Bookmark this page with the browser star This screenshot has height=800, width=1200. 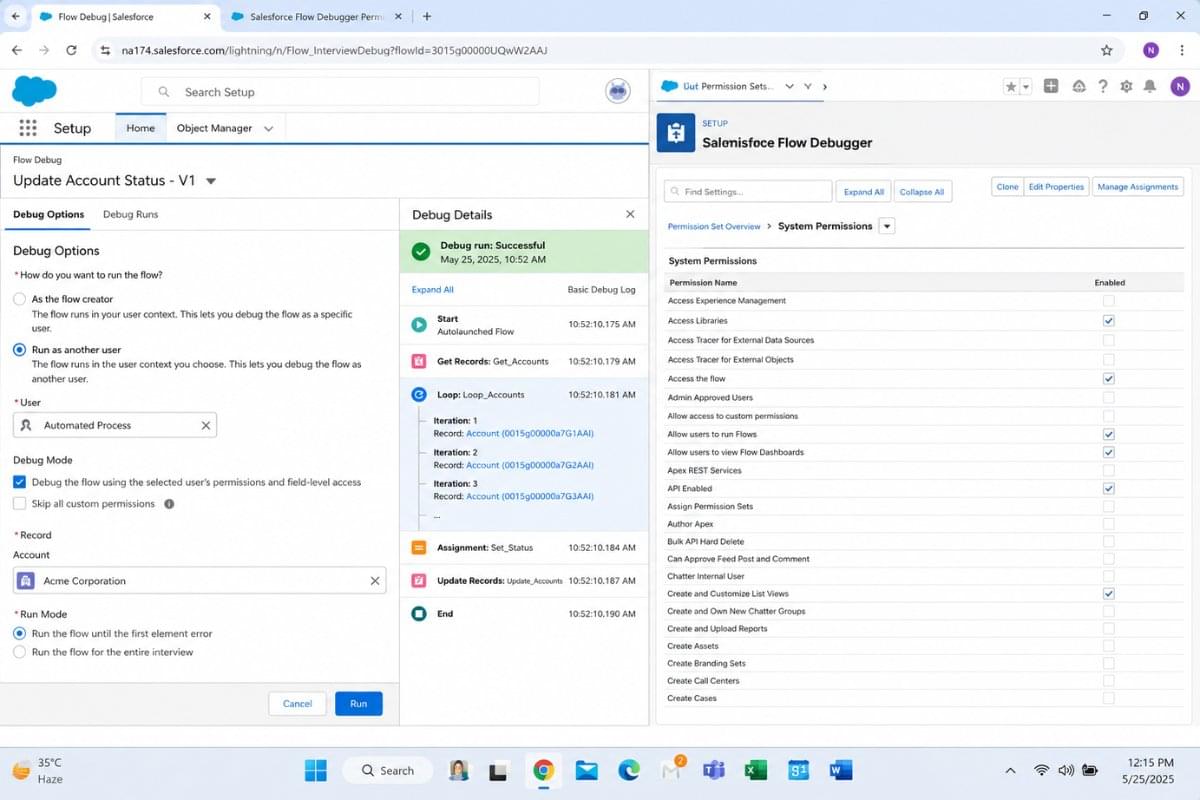point(1106,50)
